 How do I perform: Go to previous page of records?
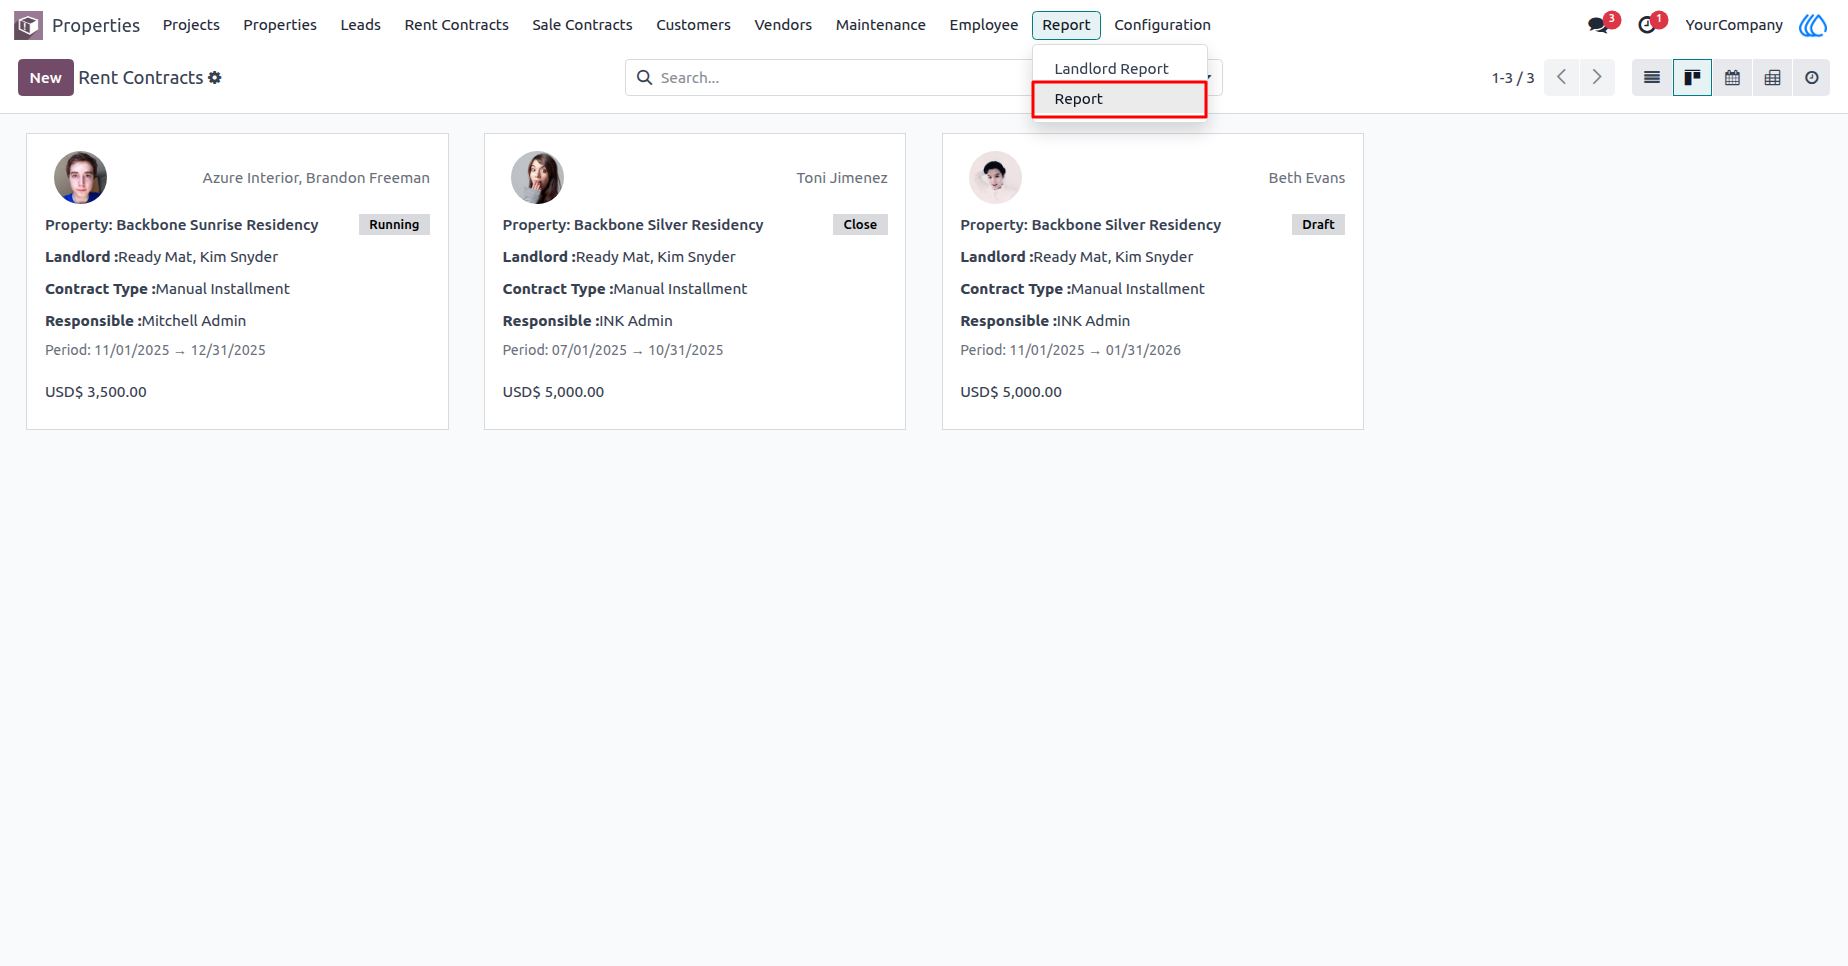coord(1561,78)
